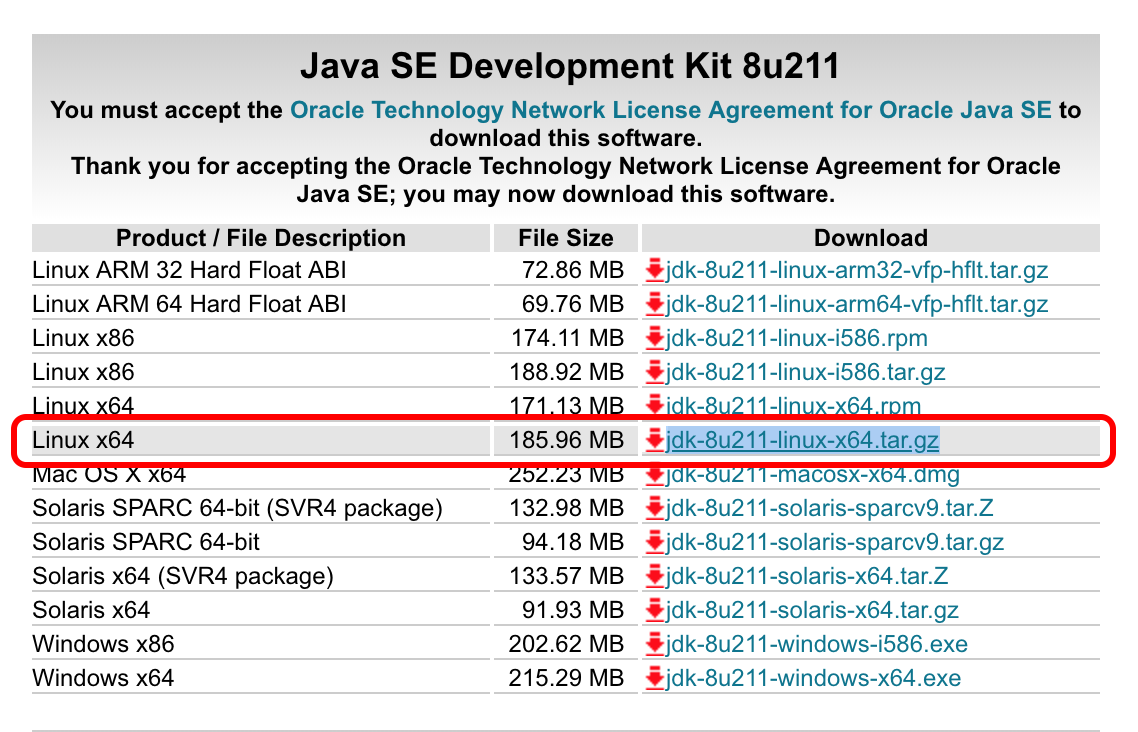Select the Linux ARM 32 Hard Float ABI description

[x=189, y=270]
